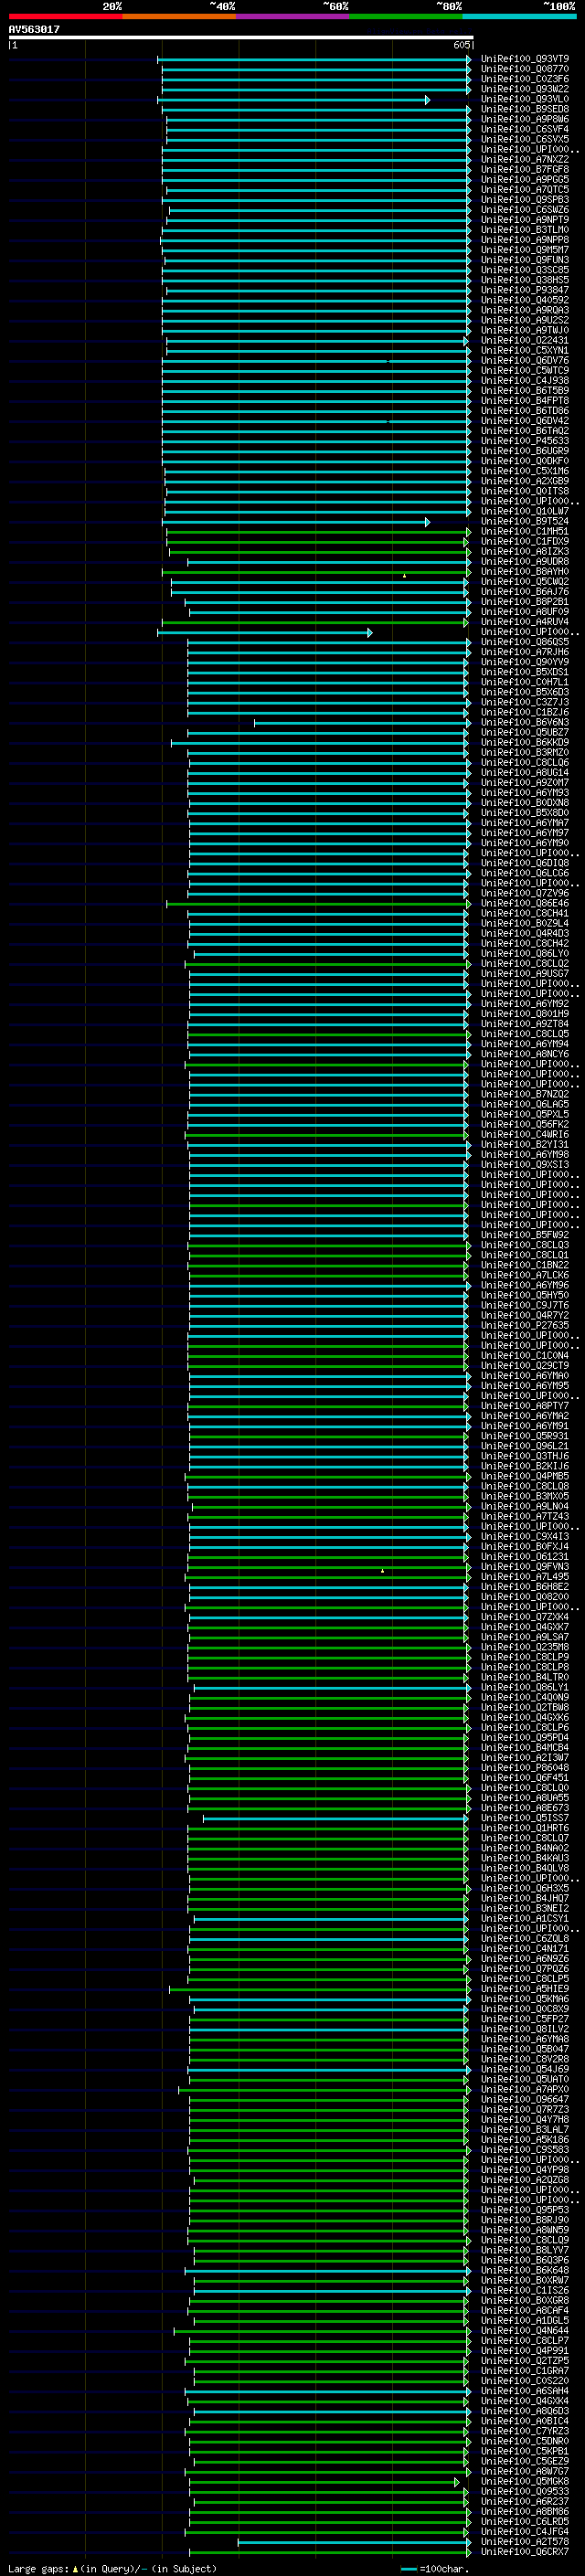Open hit UniRef100_B6V6N3
Image resolution: width=585 pixels, height=2576 pixels.
[524, 722]
